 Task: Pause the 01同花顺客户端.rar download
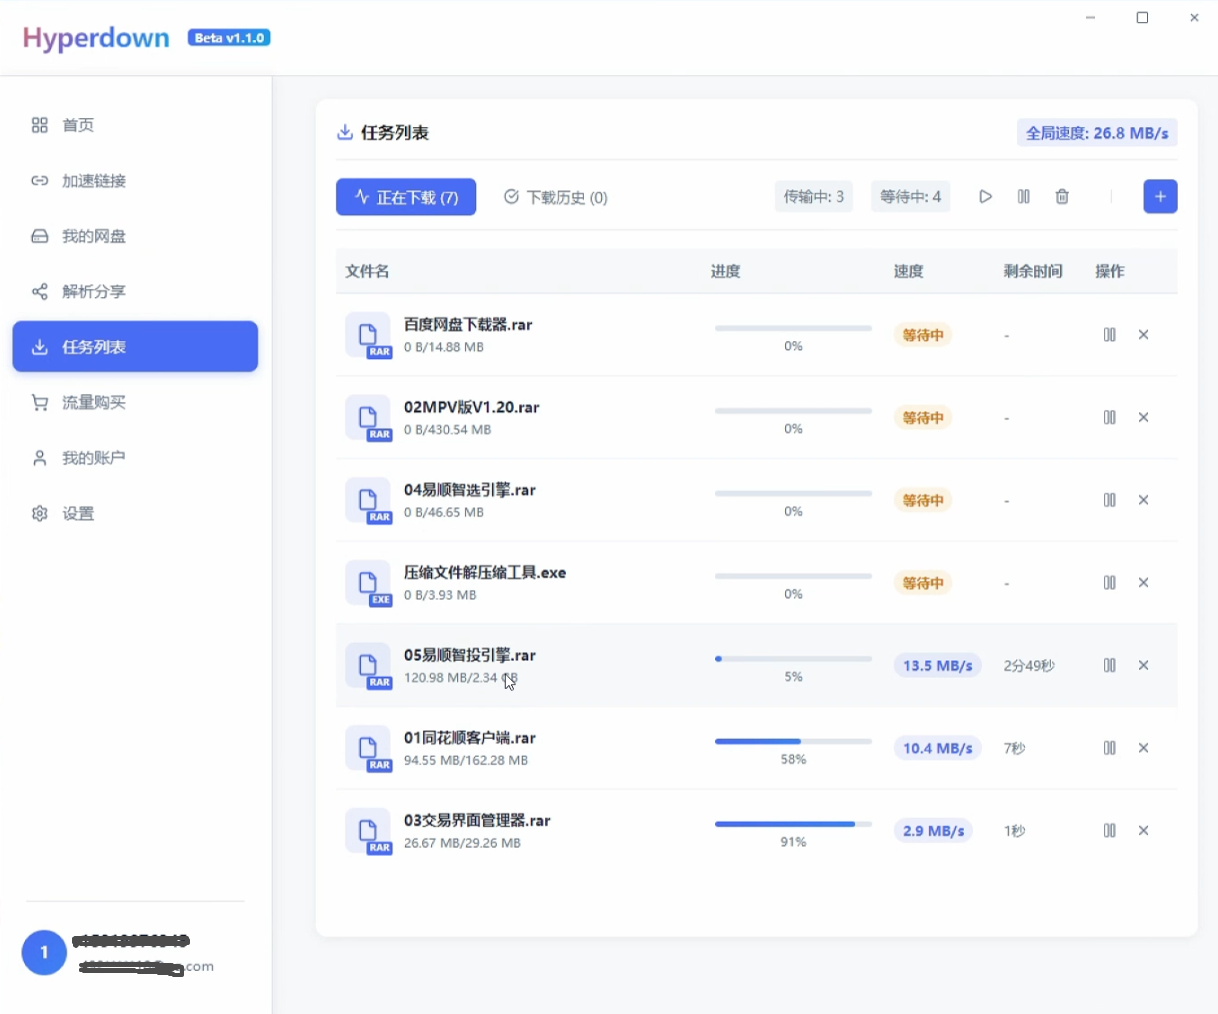[x=1109, y=747]
